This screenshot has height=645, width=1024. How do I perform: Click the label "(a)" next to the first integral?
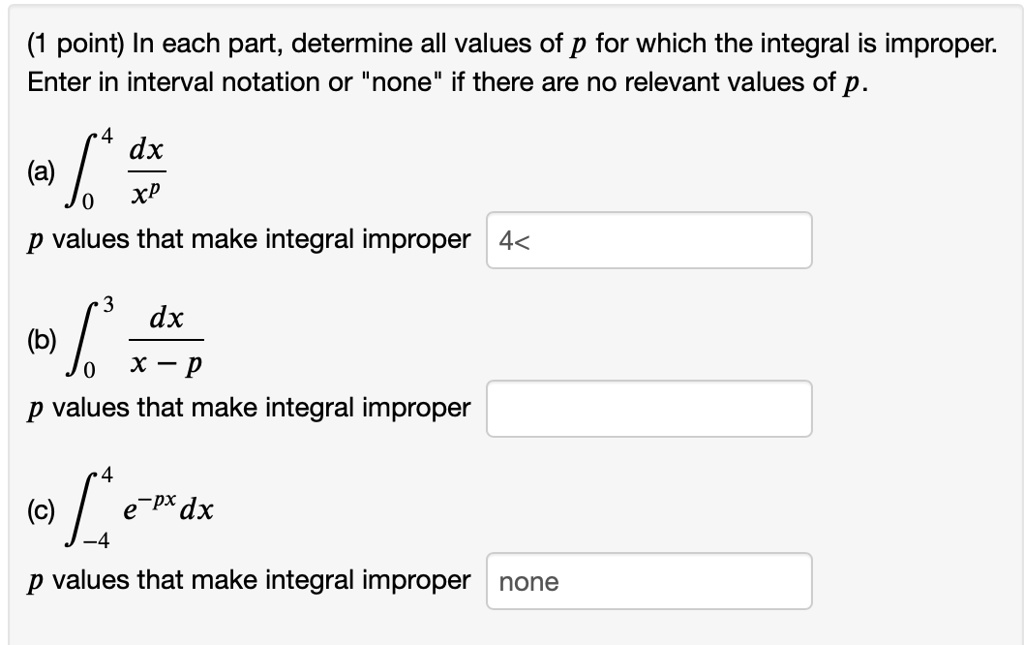pos(41,171)
